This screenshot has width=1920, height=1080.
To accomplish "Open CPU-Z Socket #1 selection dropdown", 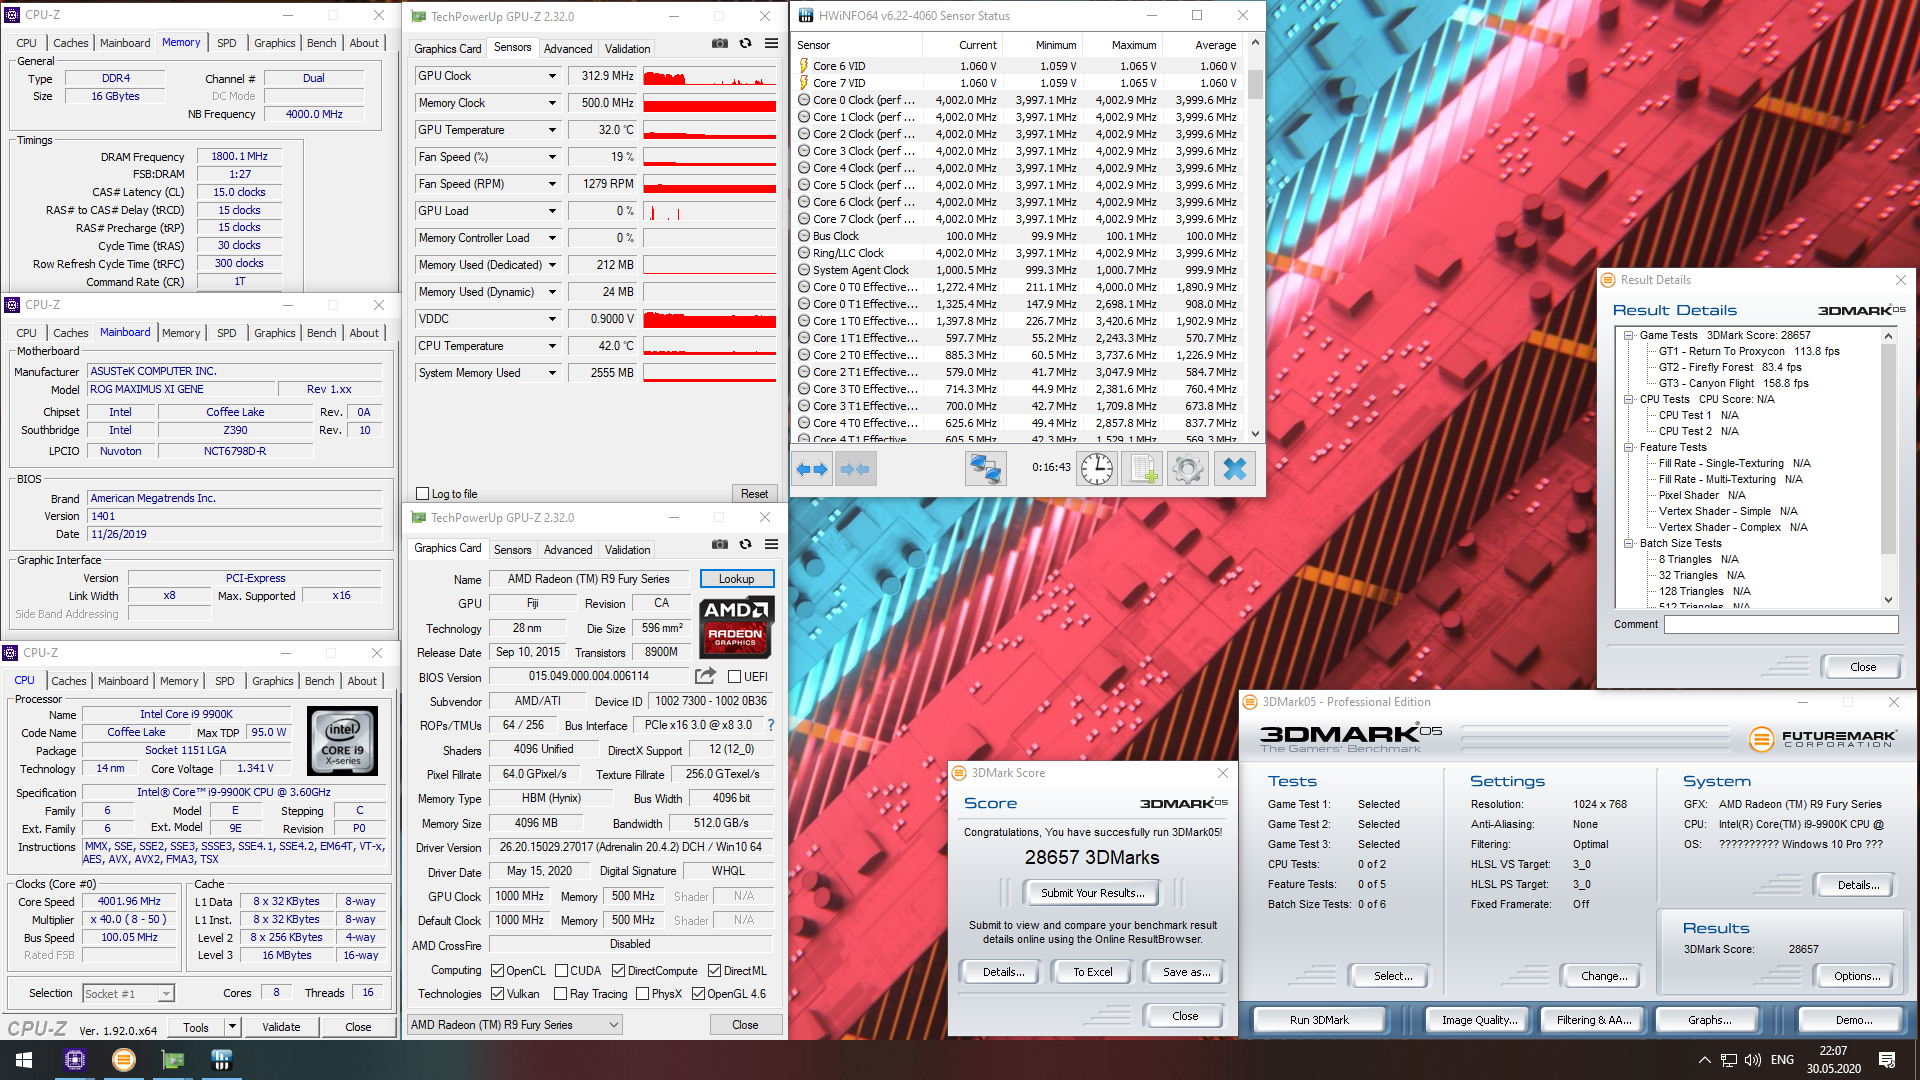I will (x=128, y=993).
